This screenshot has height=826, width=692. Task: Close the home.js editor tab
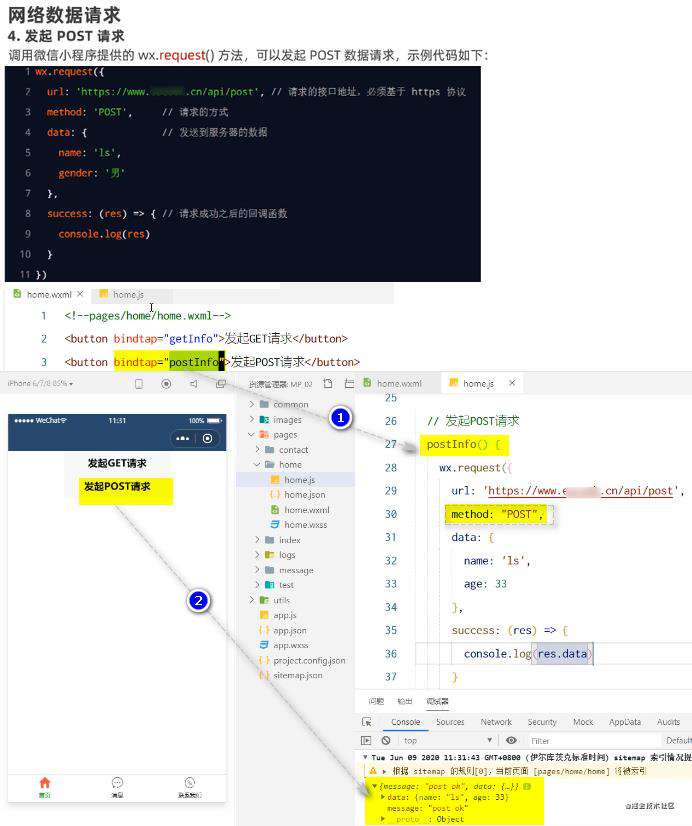[x=512, y=383]
